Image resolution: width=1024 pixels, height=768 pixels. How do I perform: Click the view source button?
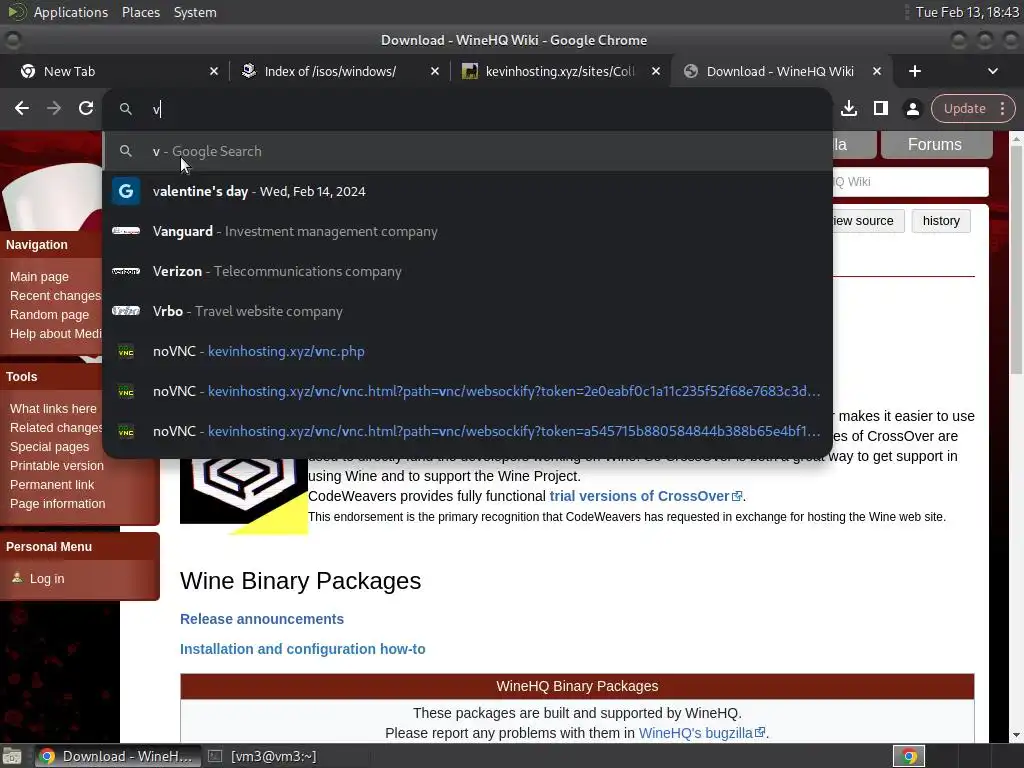(x=868, y=221)
